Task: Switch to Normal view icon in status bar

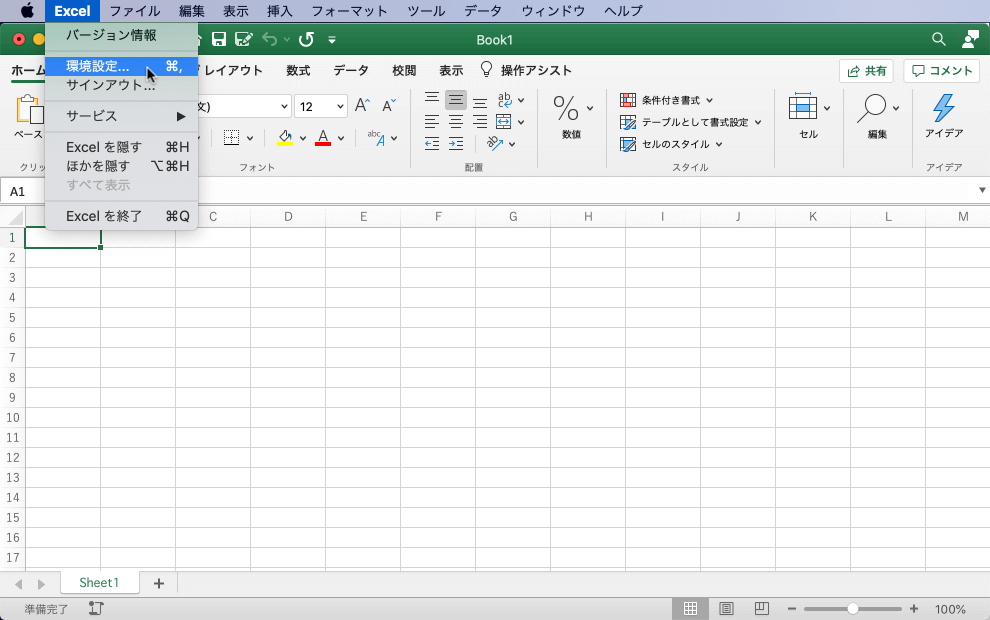Action: pyautogui.click(x=690, y=609)
